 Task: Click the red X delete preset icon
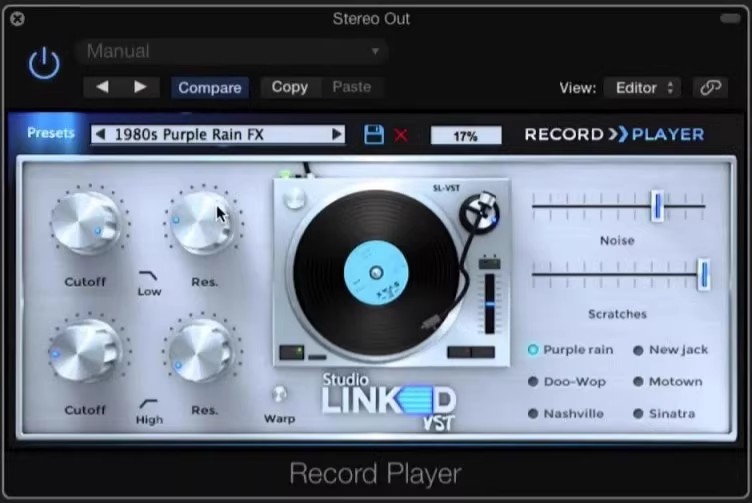pyautogui.click(x=401, y=134)
